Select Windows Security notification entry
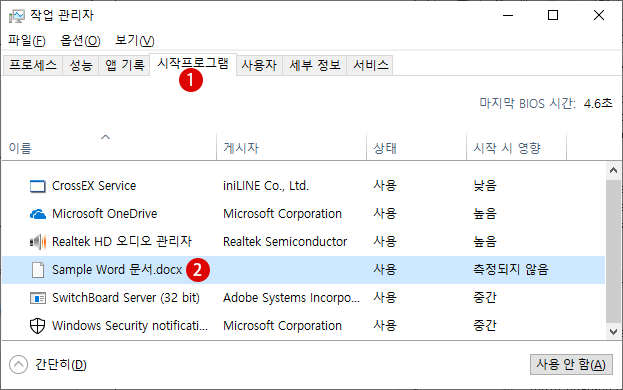 [x=130, y=326]
